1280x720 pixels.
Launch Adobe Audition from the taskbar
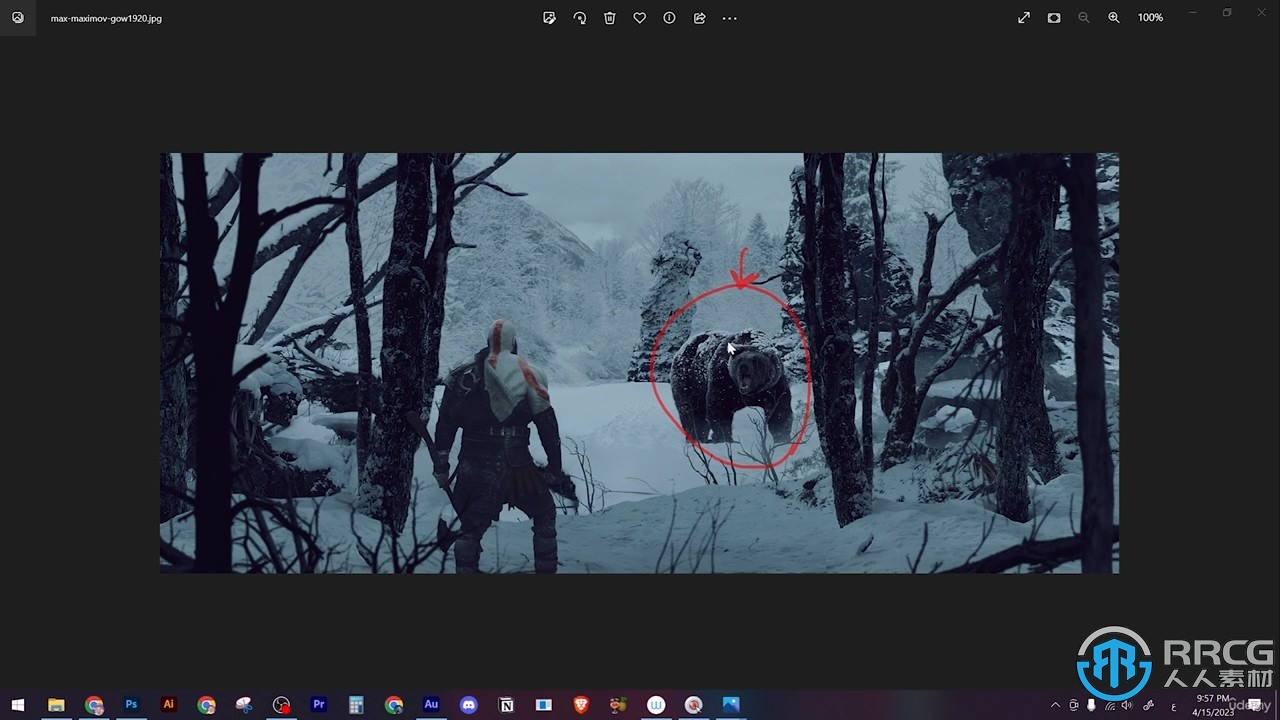coord(431,705)
